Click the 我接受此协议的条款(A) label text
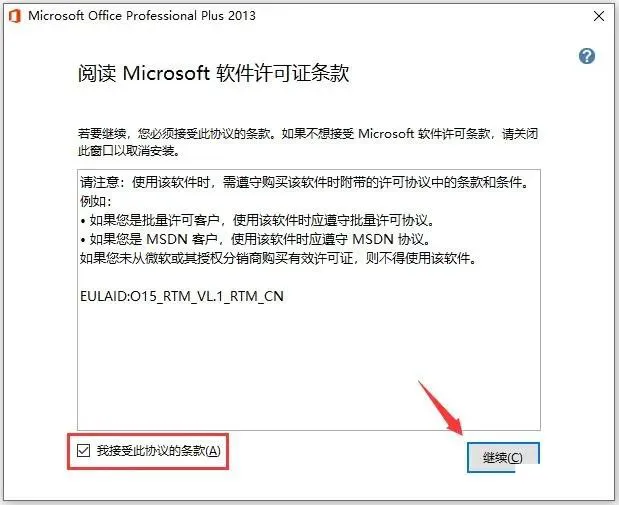 coord(159,451)
